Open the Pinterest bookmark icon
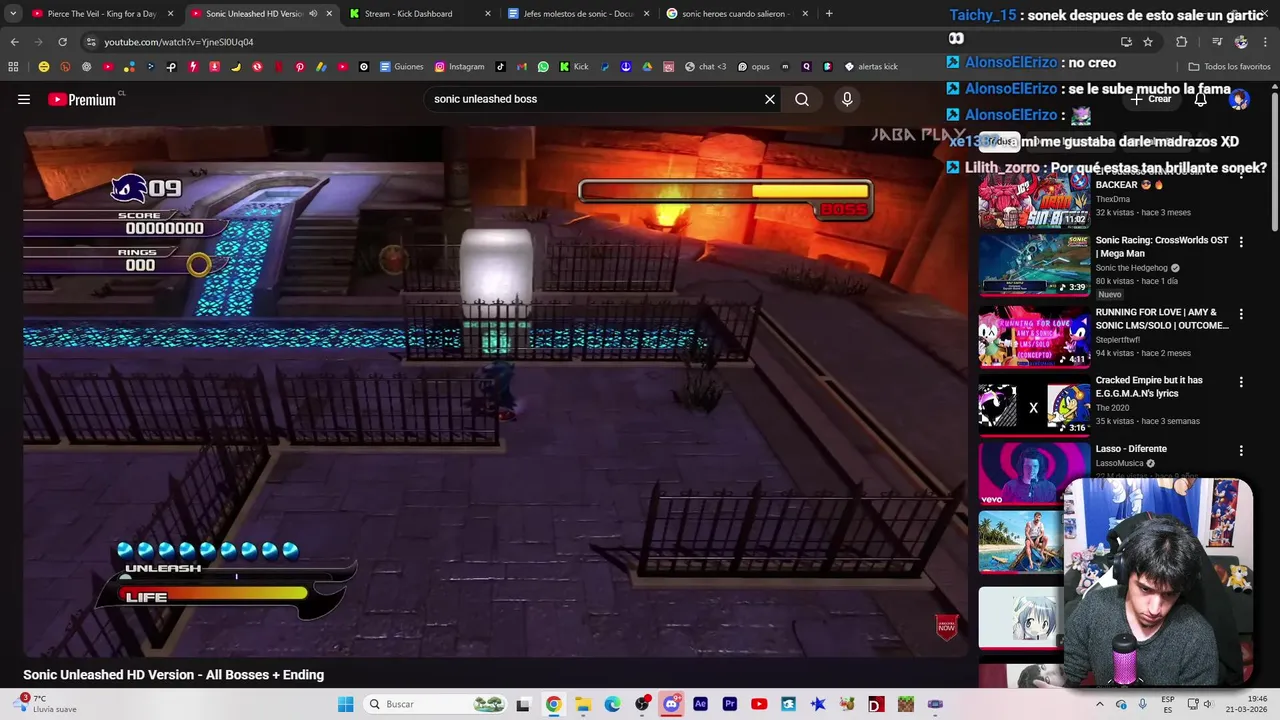Viewport: 1280px width, 720px height. [x=299, y=67]
